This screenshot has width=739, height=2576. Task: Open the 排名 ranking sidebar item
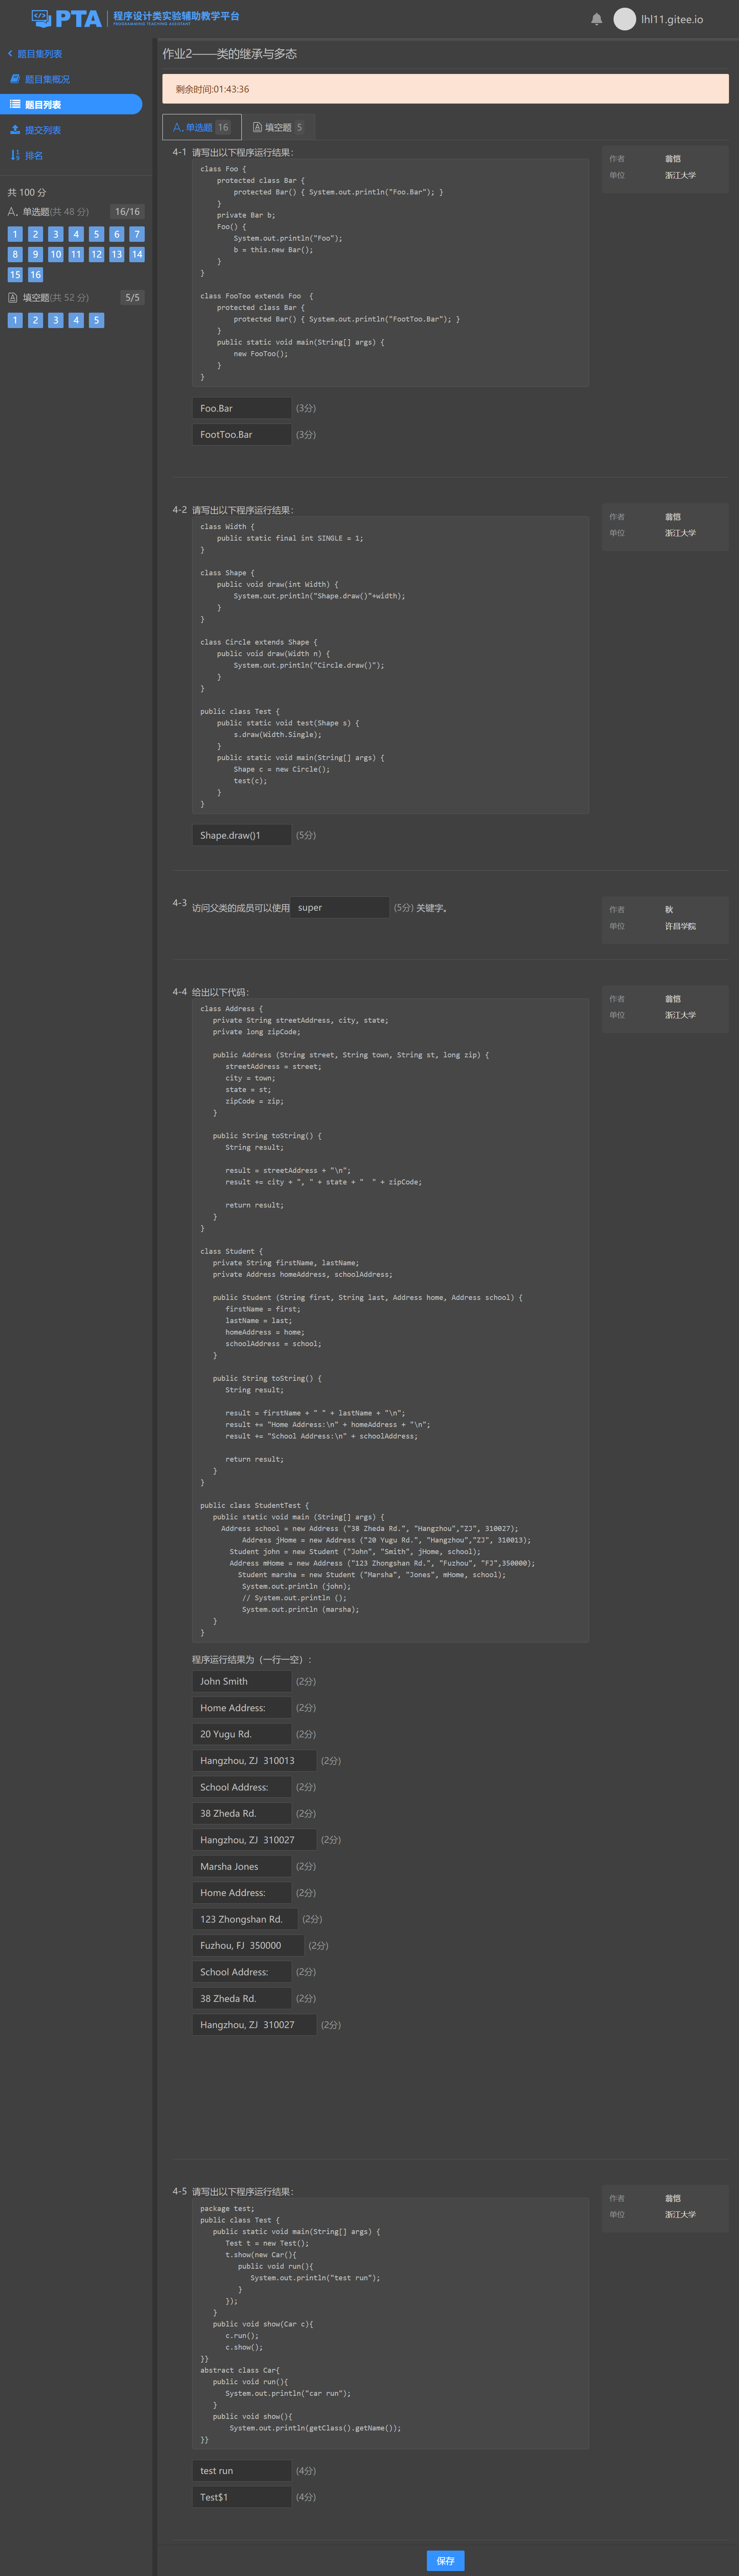(27, 155)
